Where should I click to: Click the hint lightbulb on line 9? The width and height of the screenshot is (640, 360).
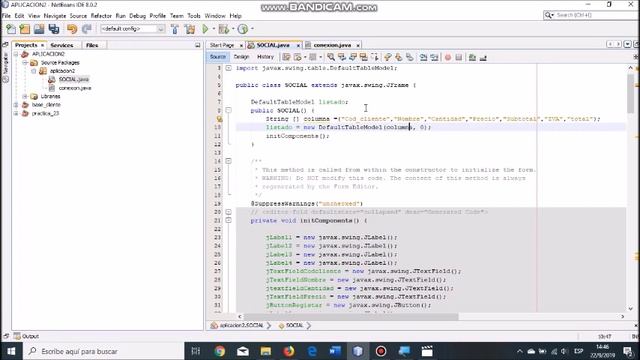[220, 119]
